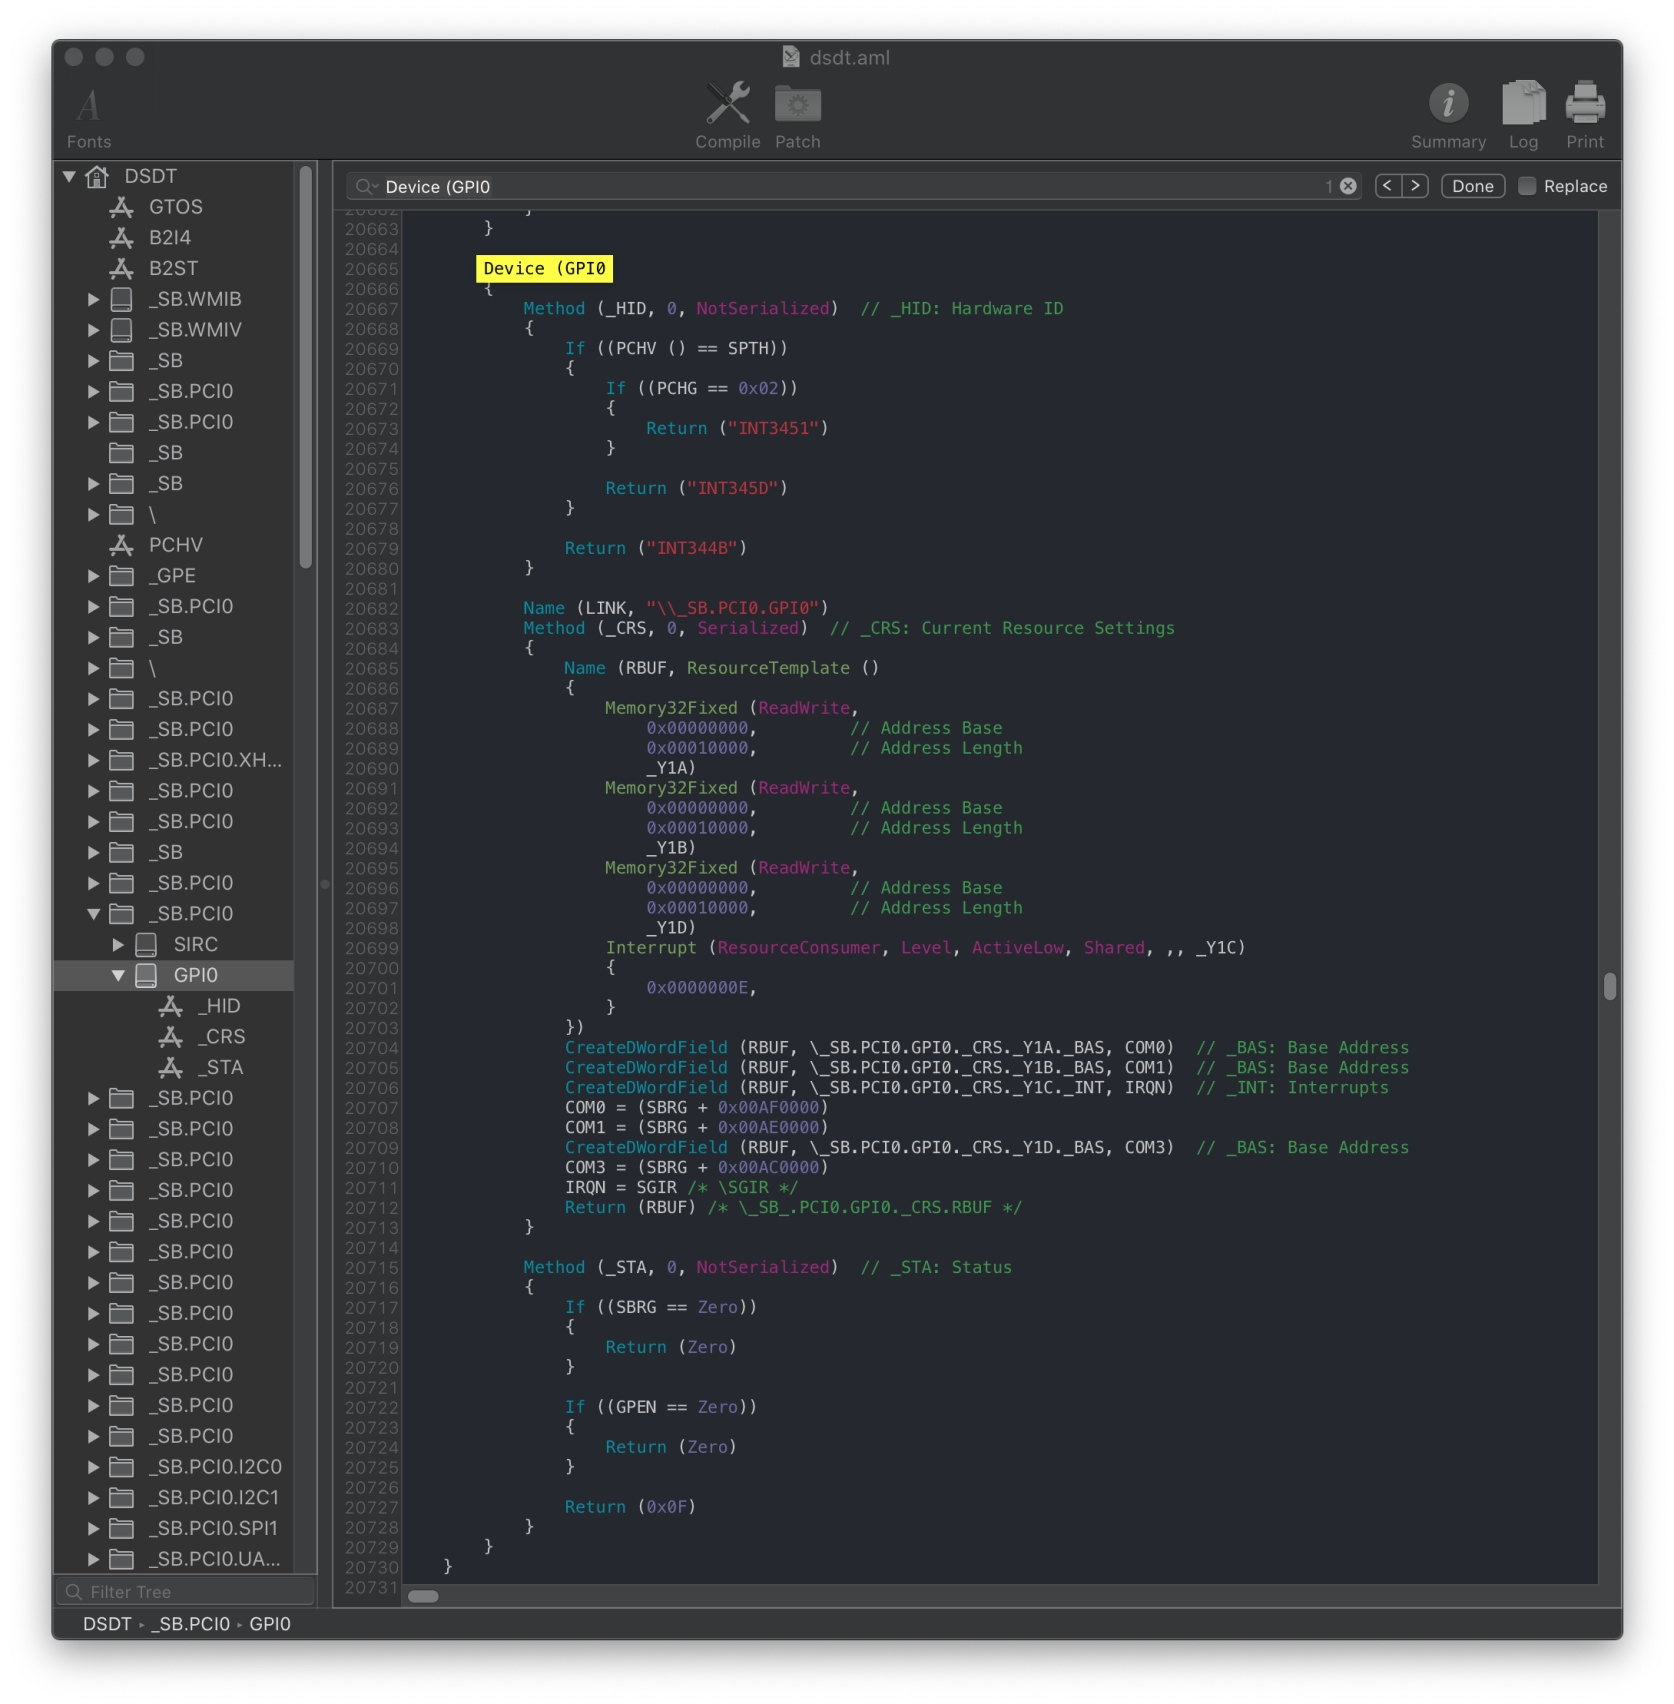The height and width of the screenshot is (1704, 1674).
Task: Click the Done button
Action: click(1472, 186)
